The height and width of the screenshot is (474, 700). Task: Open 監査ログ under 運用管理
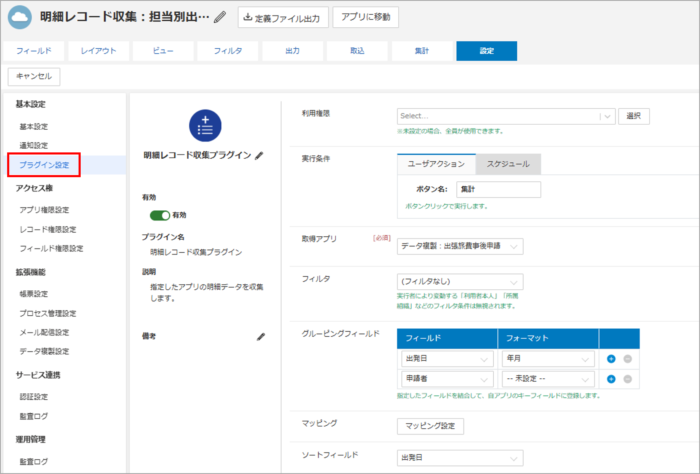click(x=33, y=462)
